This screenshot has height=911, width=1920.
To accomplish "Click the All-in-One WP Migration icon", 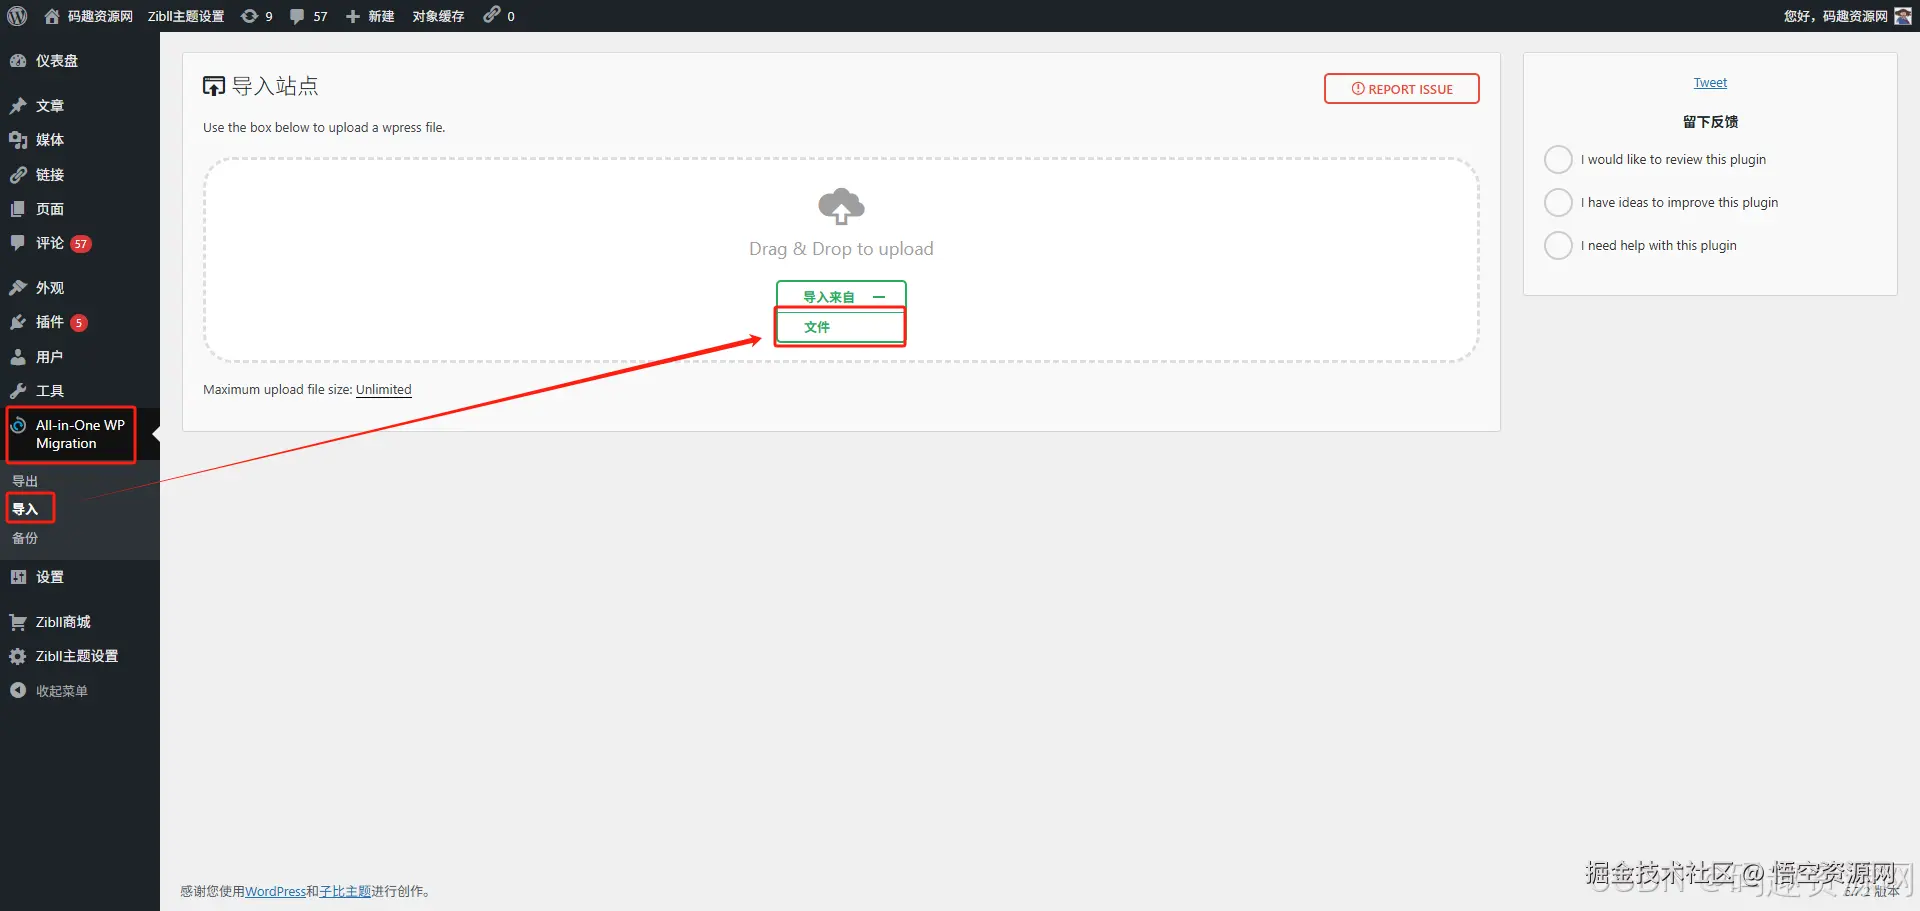I will pyautogui.click(x=18, y=425).
